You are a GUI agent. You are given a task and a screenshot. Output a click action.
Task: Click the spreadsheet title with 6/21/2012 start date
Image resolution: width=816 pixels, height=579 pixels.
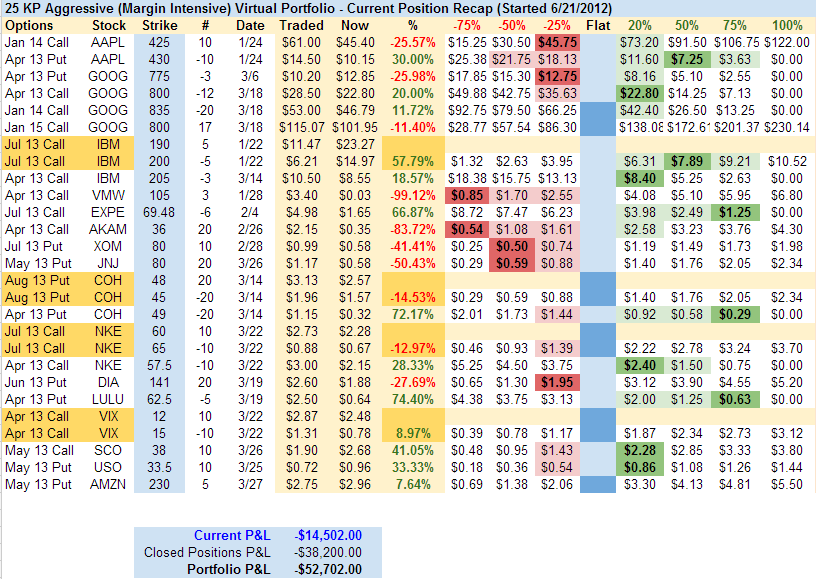click(x=295, y=8)
